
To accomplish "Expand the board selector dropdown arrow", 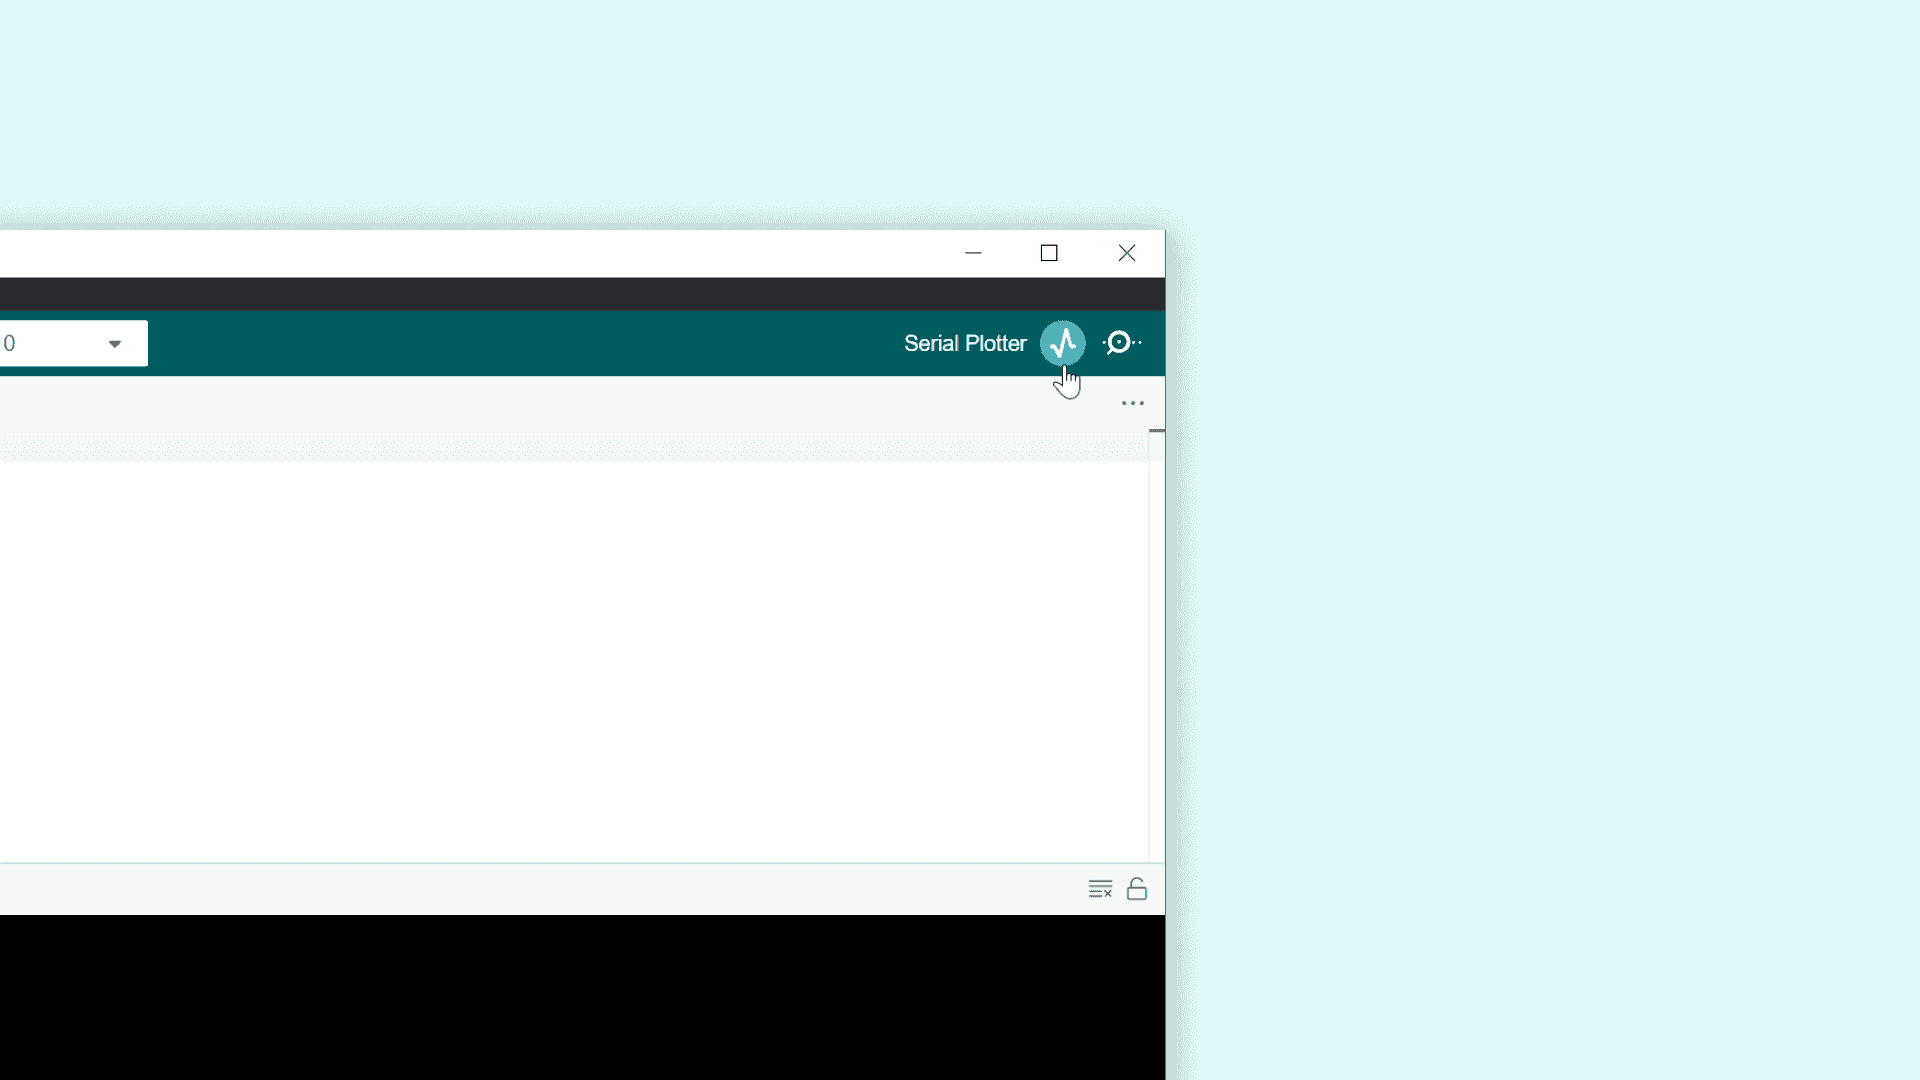I will click(x=115, y=344).
